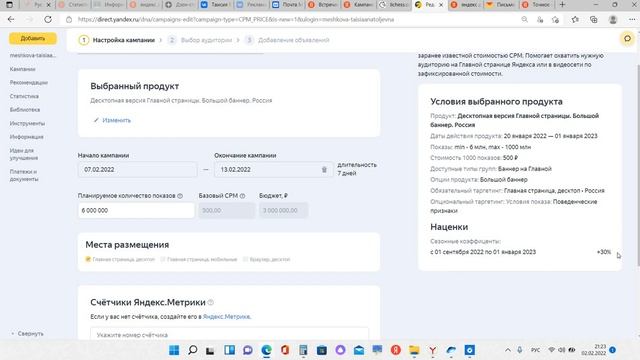This screenshot has height=360, width=640.
Task: Open the blue notification badge in the taskbar
Action: click(x=612, y=350)
